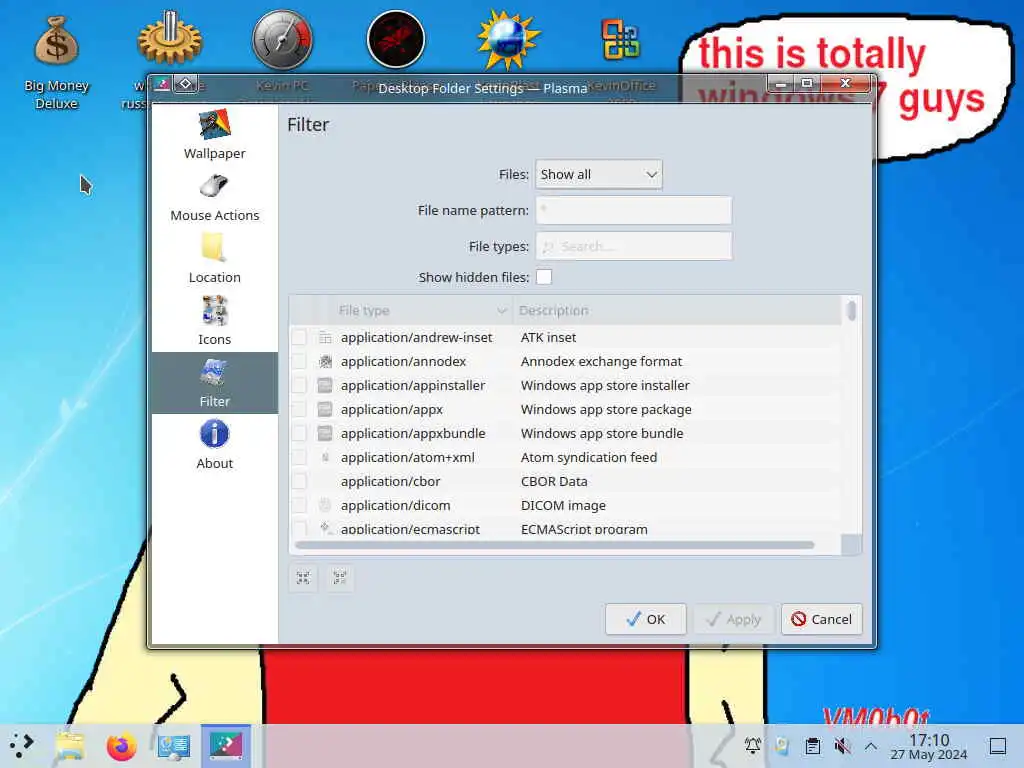Open the application launcher in taskbar

click(22, 744)
